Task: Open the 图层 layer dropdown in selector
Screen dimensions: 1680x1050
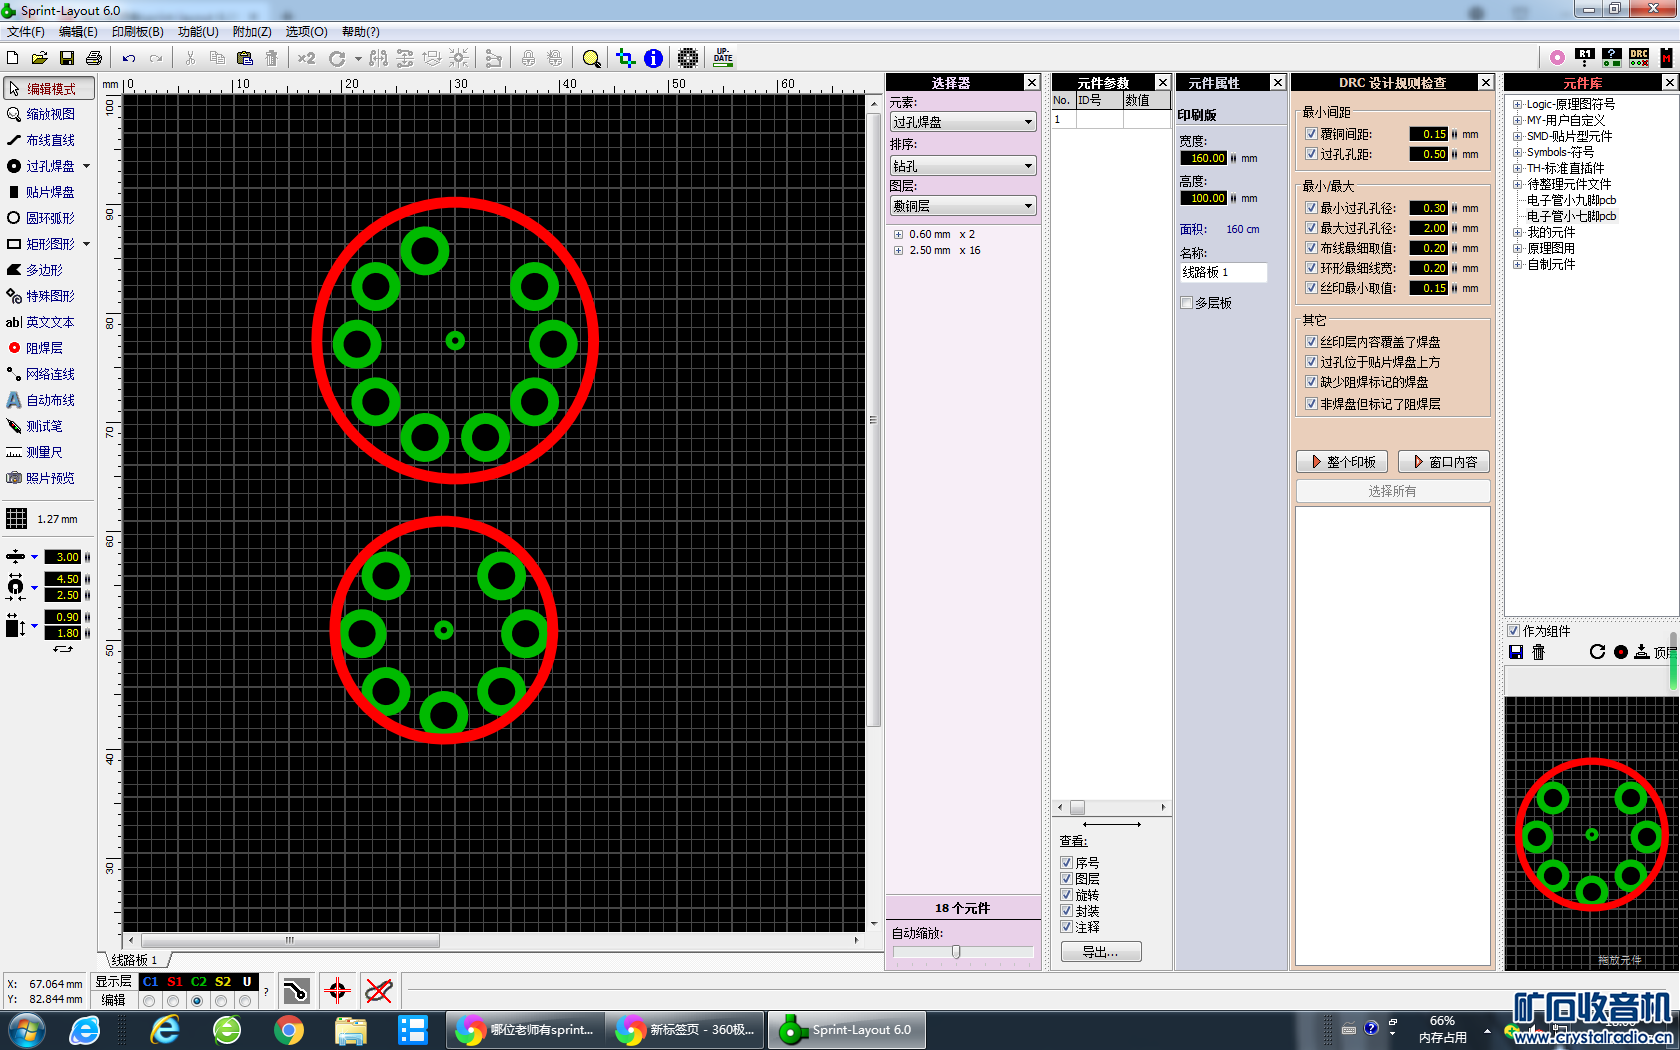Action: pyautogui.click(x=962, y=206)
